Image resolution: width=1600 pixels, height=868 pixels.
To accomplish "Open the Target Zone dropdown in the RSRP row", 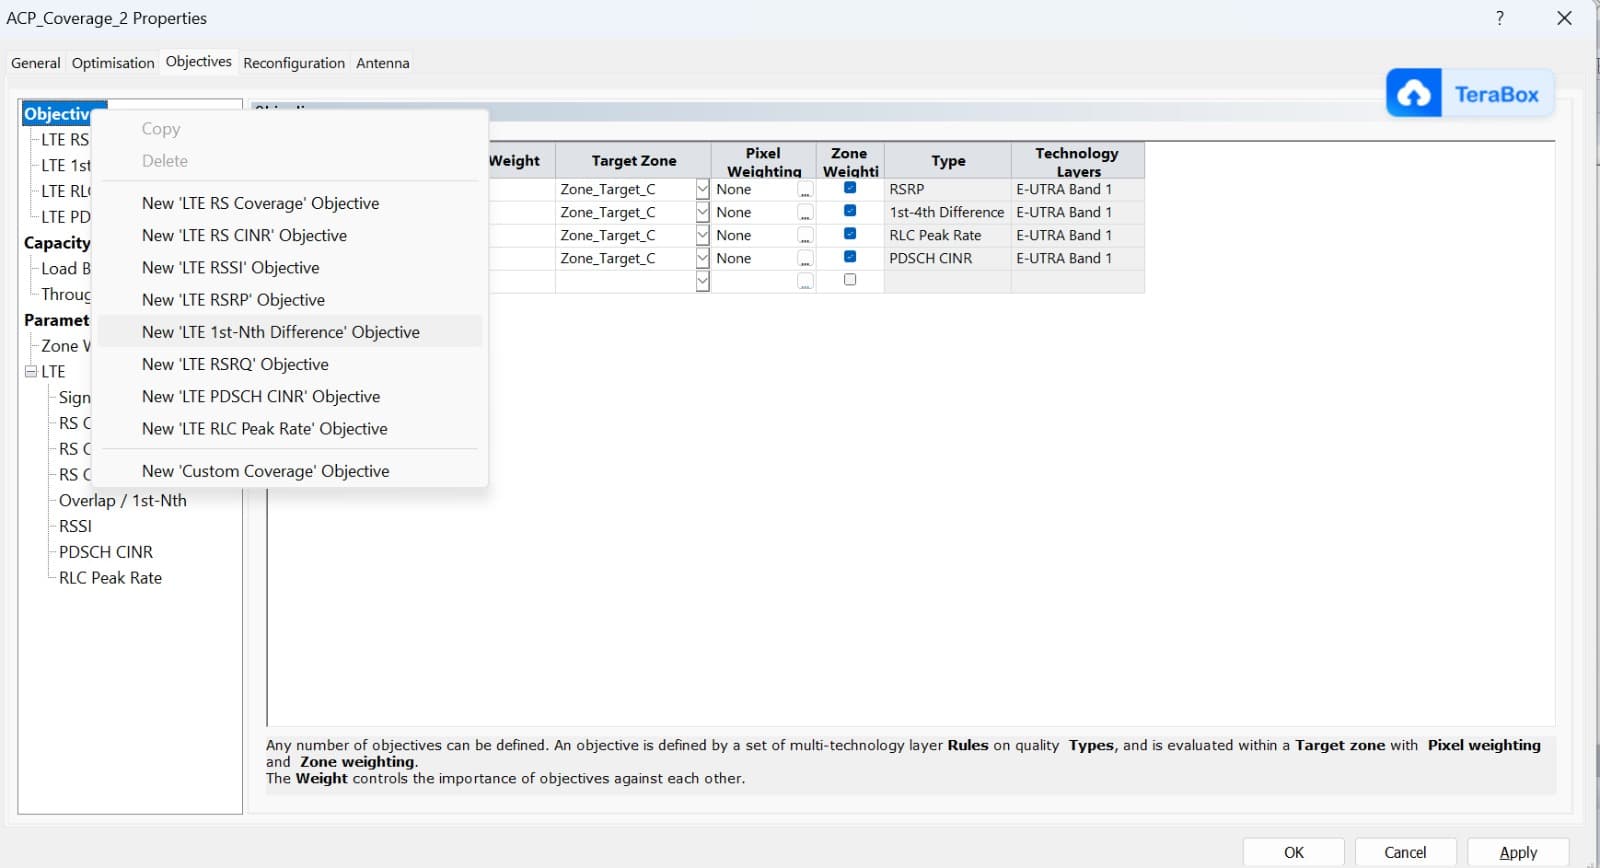I will click(x=702, y=189).
